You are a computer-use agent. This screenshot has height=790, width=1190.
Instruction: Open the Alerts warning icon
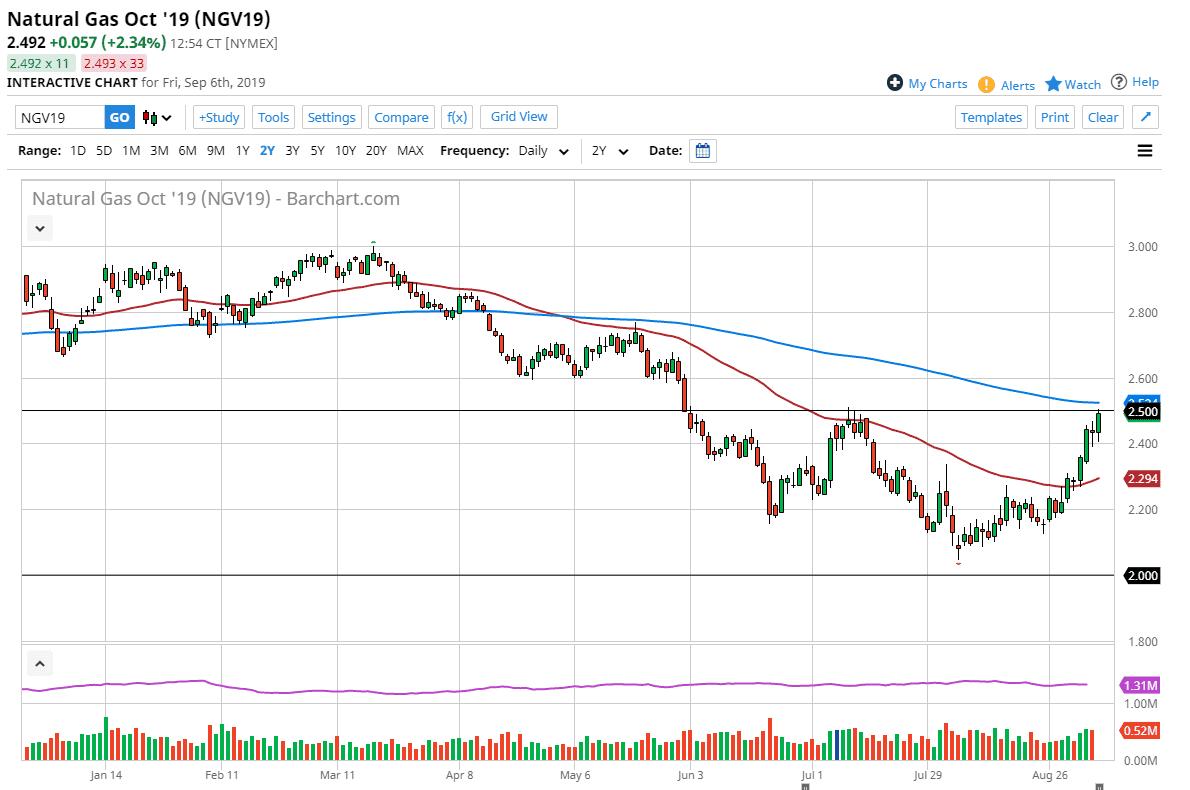pyautogui.click(x=986, y=84)
